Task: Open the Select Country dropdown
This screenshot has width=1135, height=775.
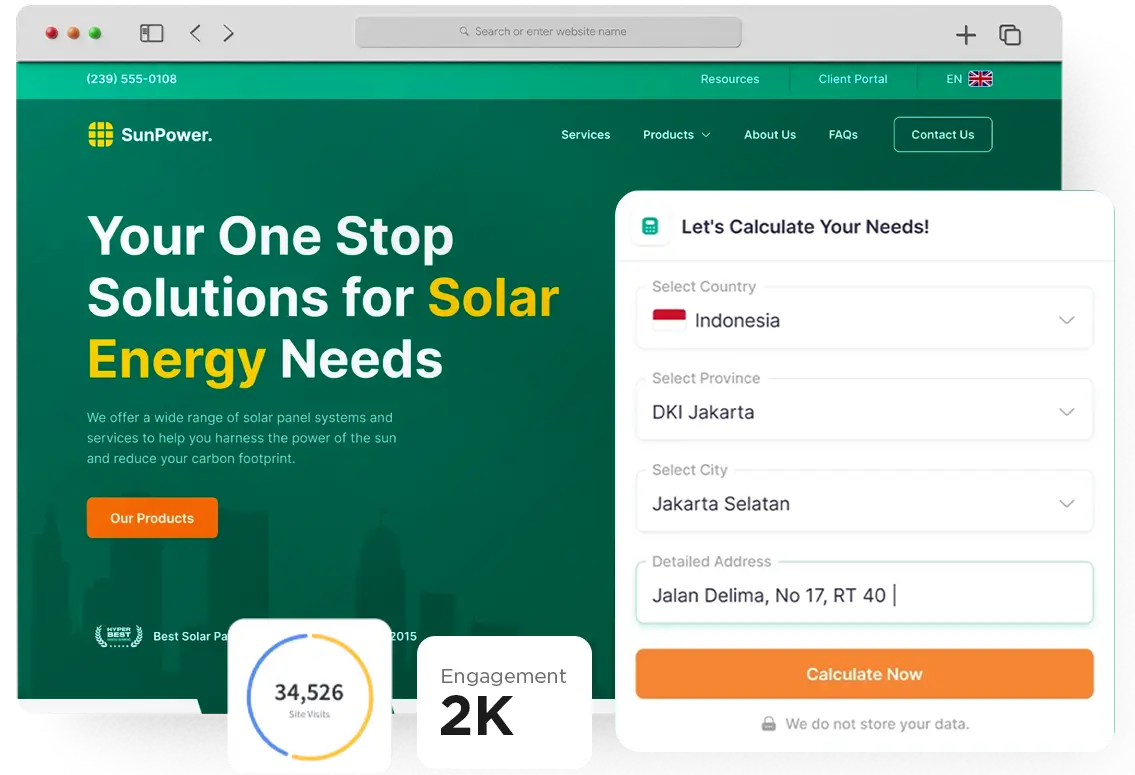Action: tap(864, 319)
